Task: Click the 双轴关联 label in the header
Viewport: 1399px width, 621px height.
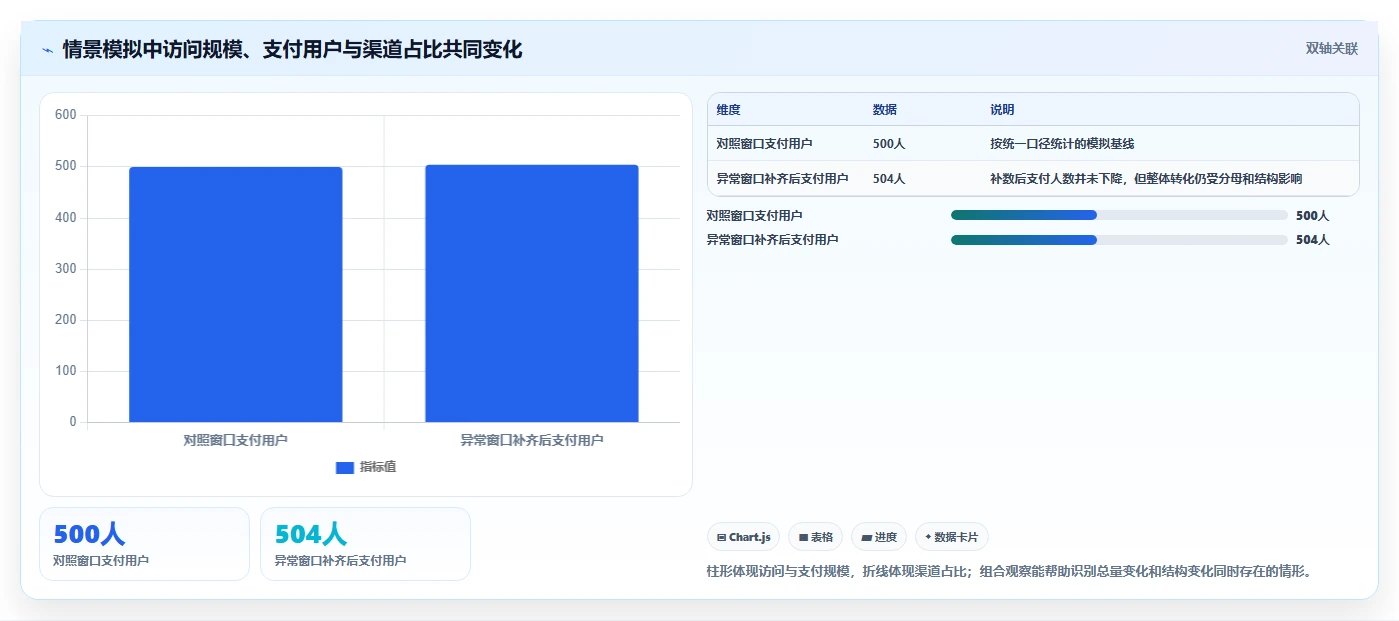Action: (1331, 49)
